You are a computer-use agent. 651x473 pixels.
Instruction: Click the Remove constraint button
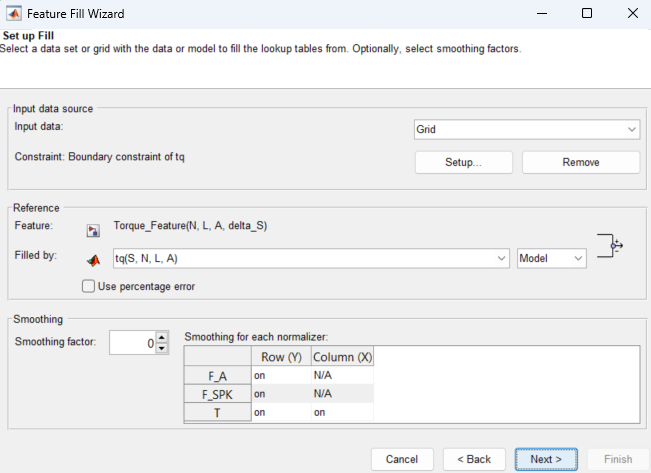[580, 162]
